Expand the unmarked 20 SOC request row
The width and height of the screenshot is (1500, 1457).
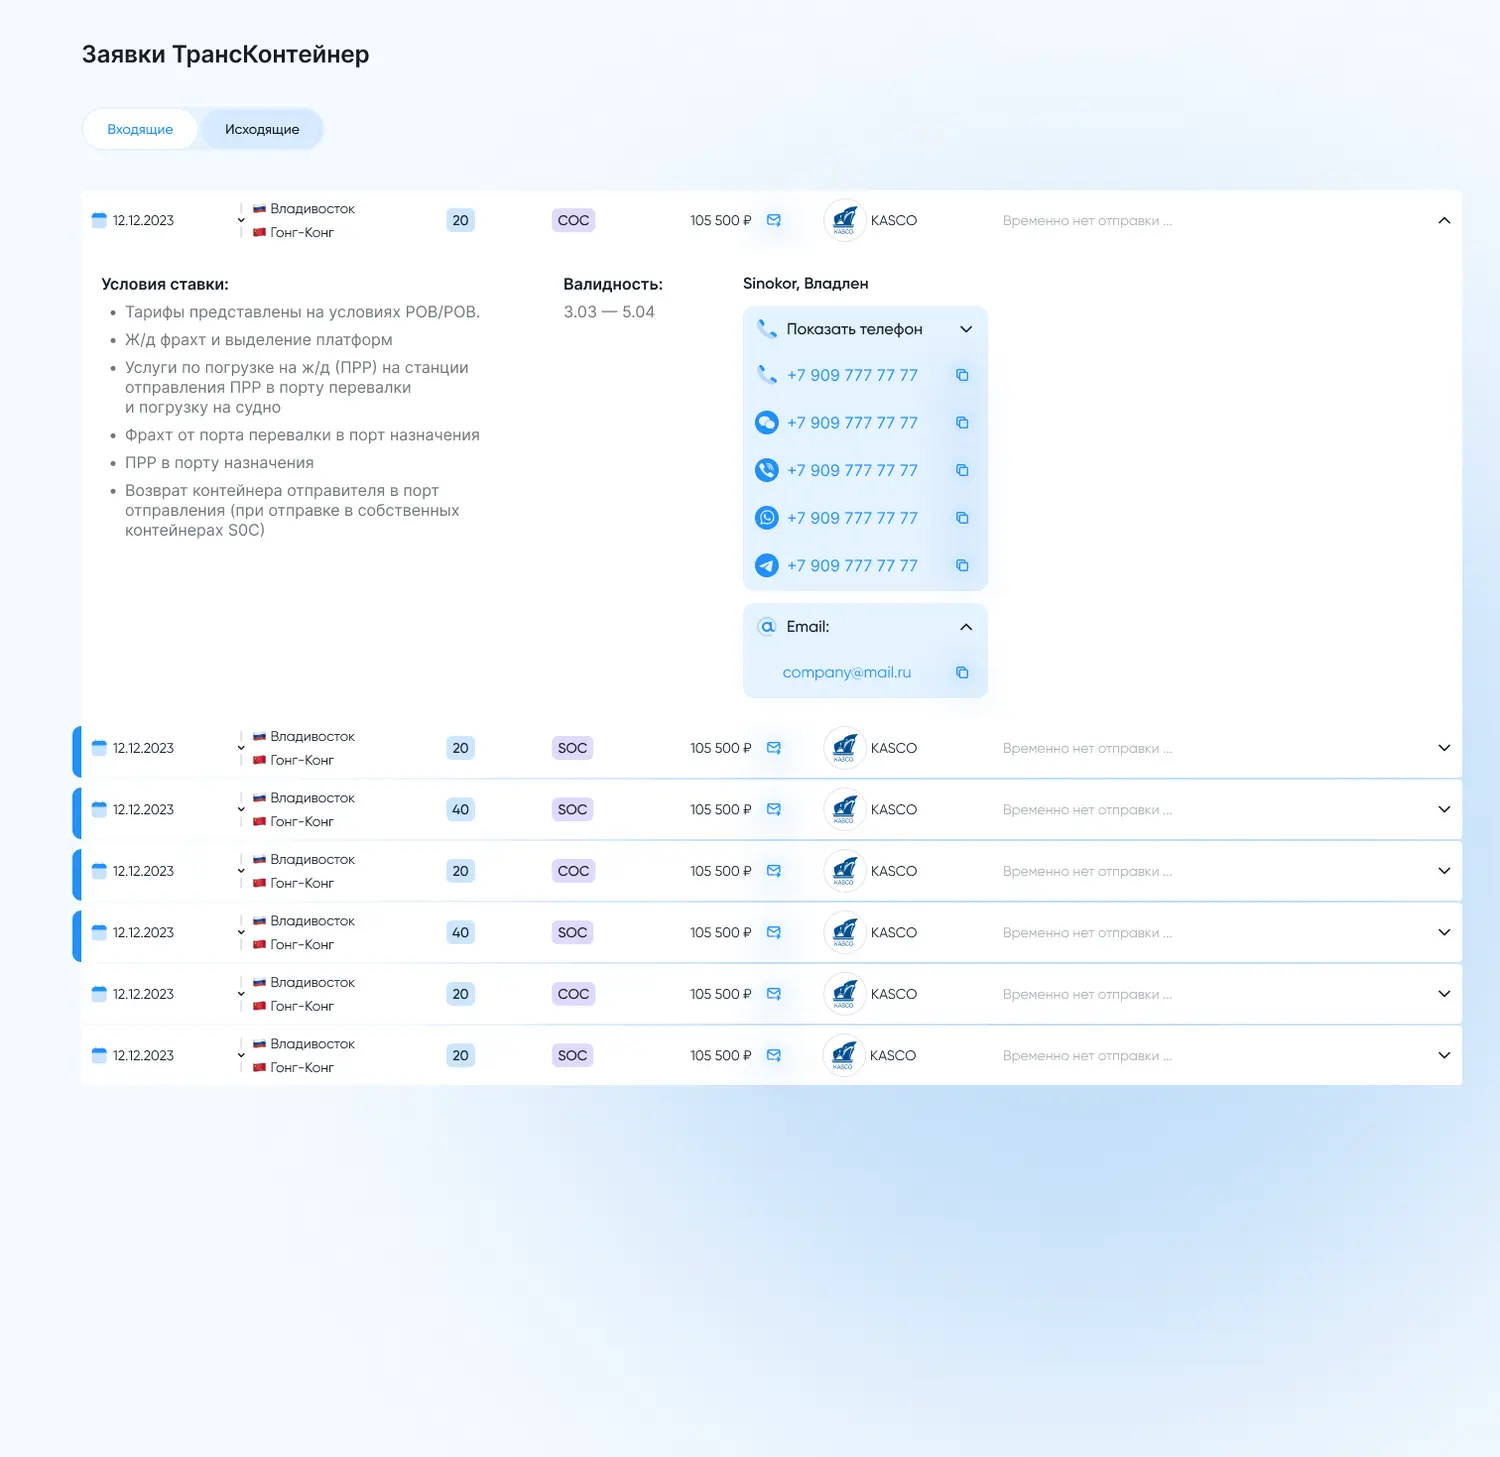click(1444, 1055)
